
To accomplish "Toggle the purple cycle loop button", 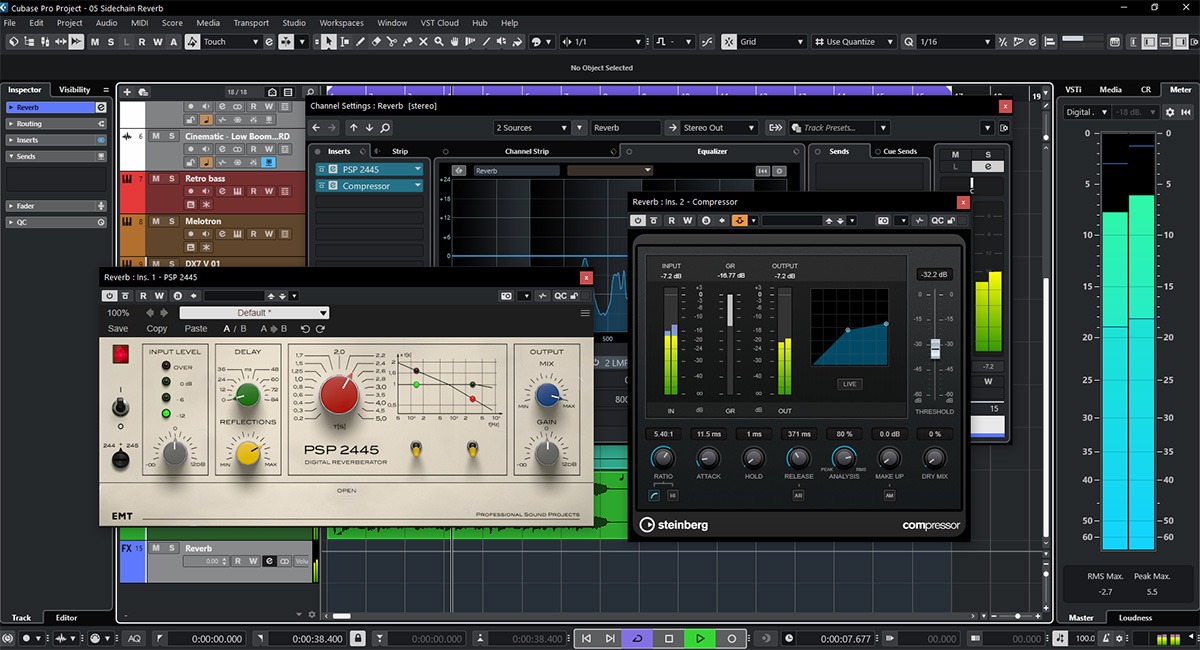I will (637, 638).
